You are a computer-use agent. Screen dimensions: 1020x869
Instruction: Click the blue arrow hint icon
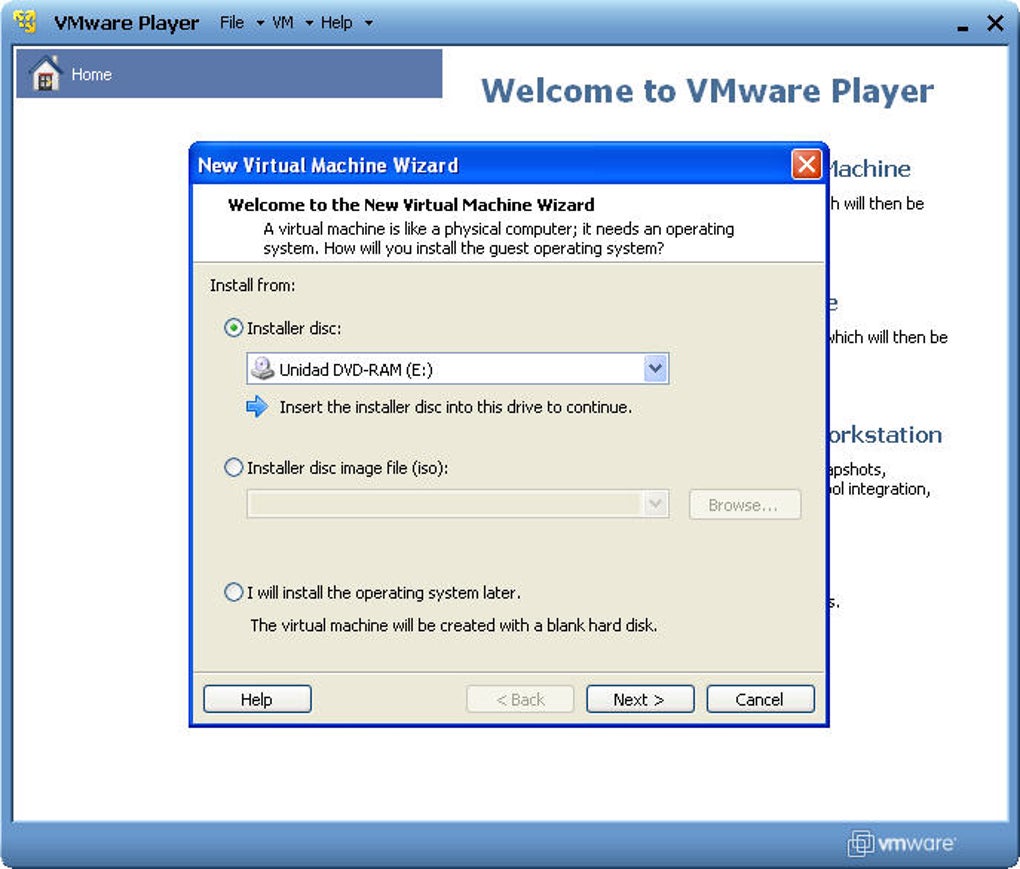pyautogui.click(x=258, y=407)
